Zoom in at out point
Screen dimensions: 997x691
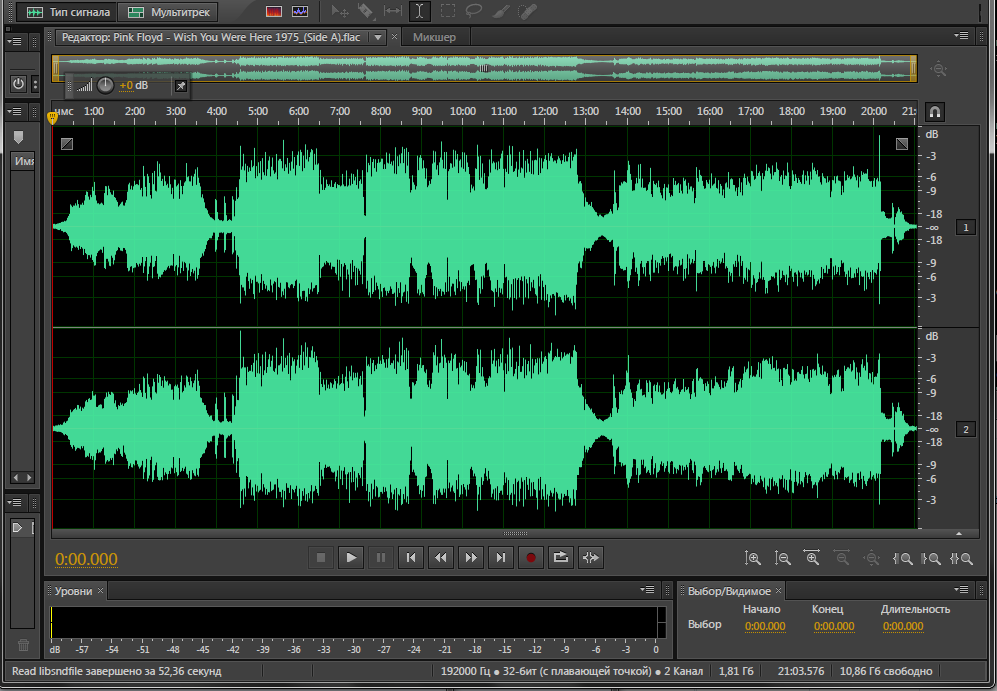(x=931, y=558)
